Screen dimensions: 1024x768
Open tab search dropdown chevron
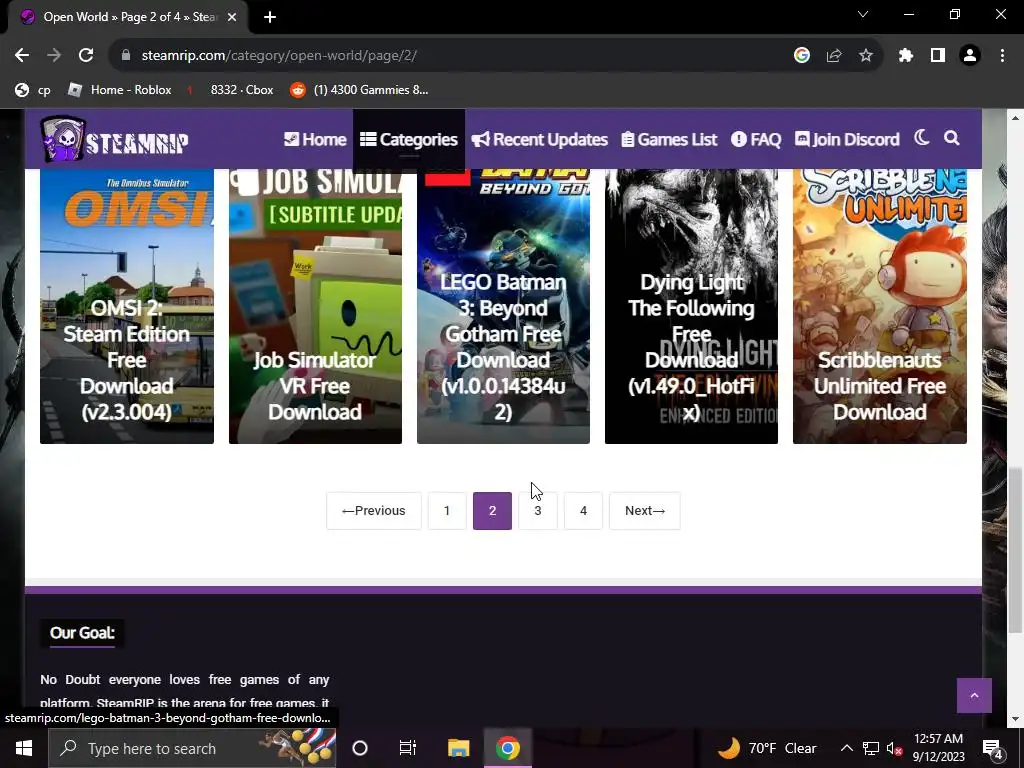click(863, 14)
